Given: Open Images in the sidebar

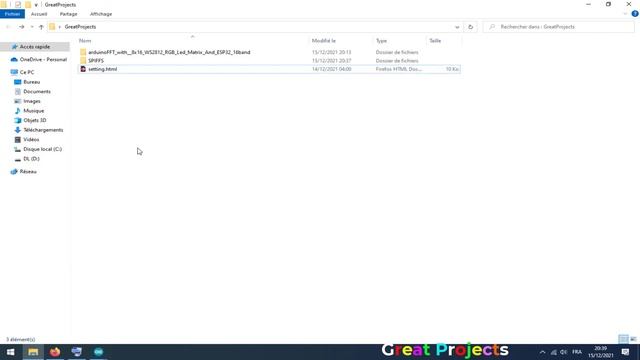Looking at the screenshot, I should [32, 101].
